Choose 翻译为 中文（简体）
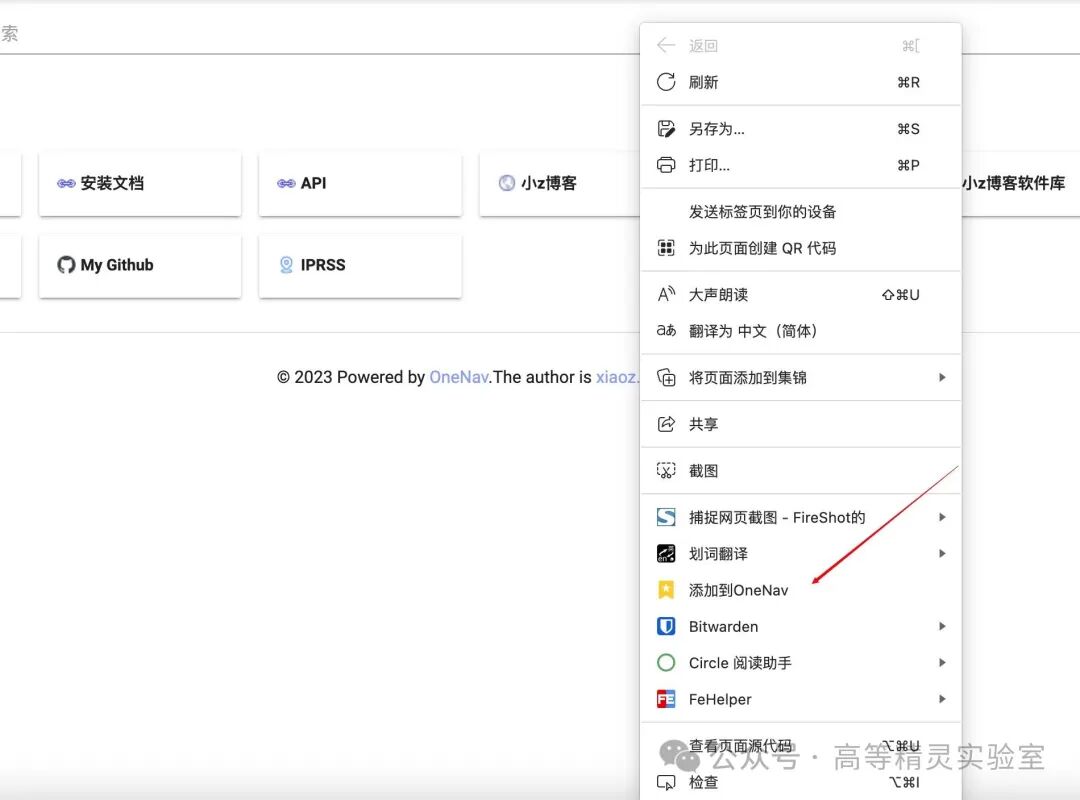 (x=800, y=331)
